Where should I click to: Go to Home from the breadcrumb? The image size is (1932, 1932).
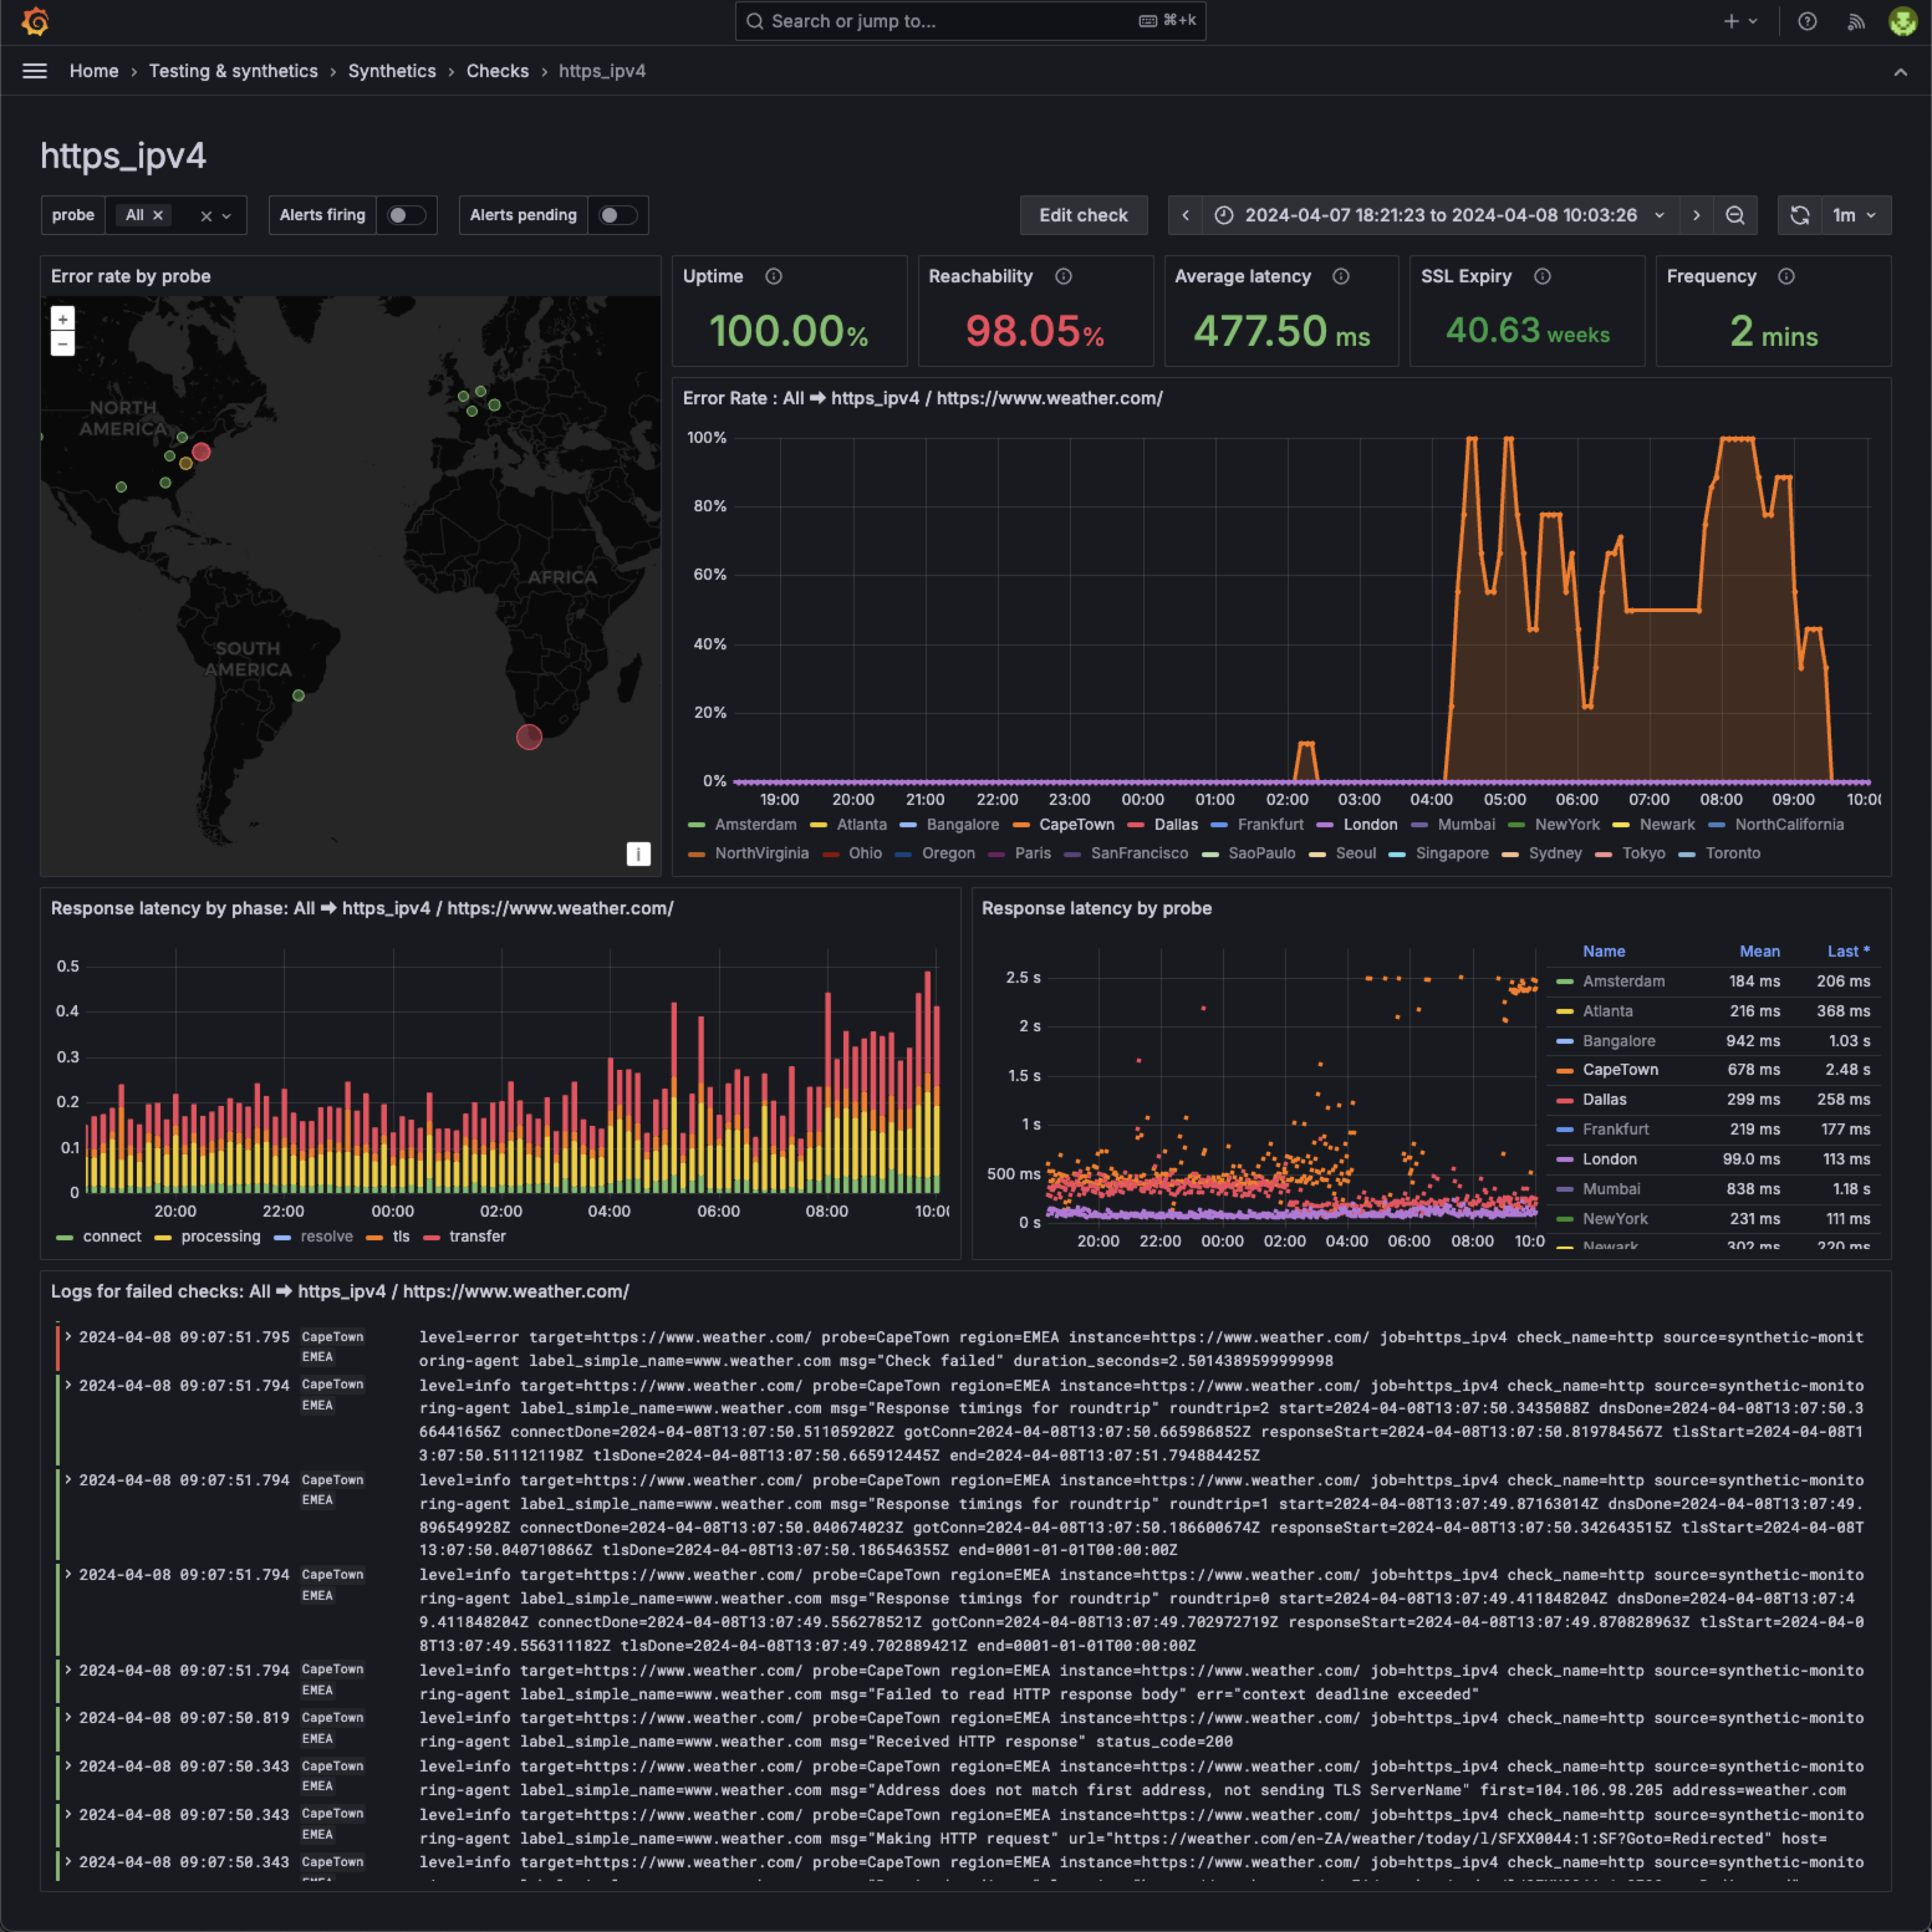[94, 70]
